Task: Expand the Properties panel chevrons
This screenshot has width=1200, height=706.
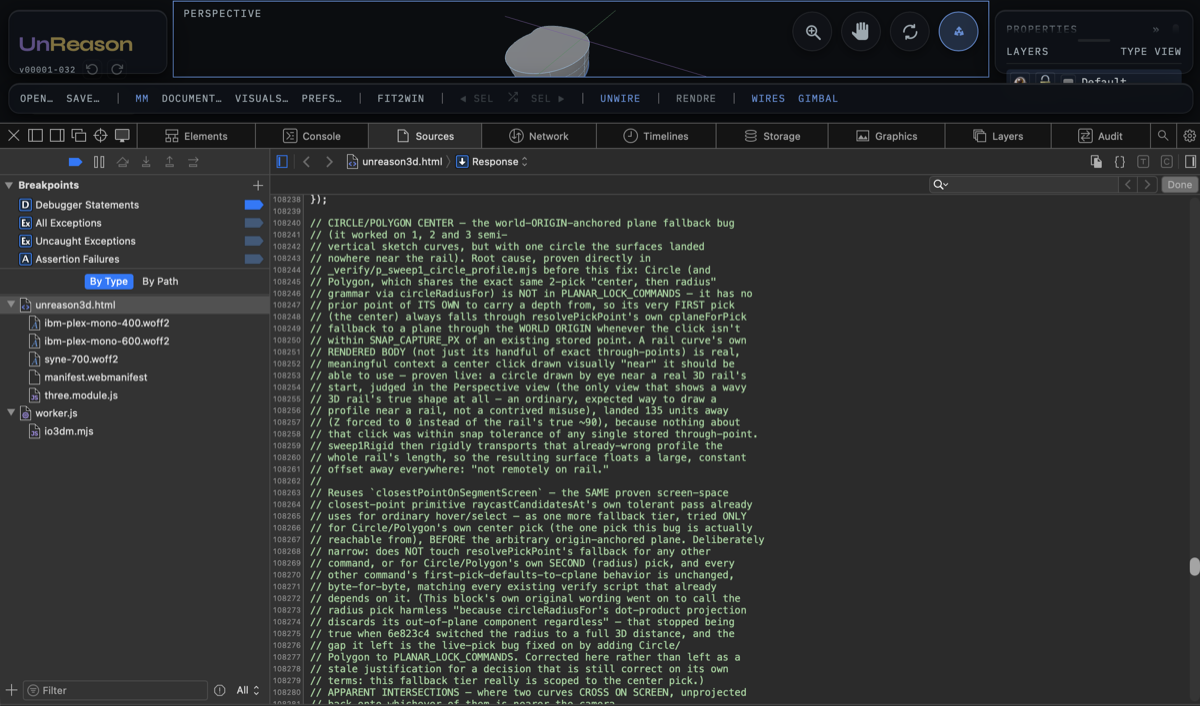Action: coord(1156,29)
